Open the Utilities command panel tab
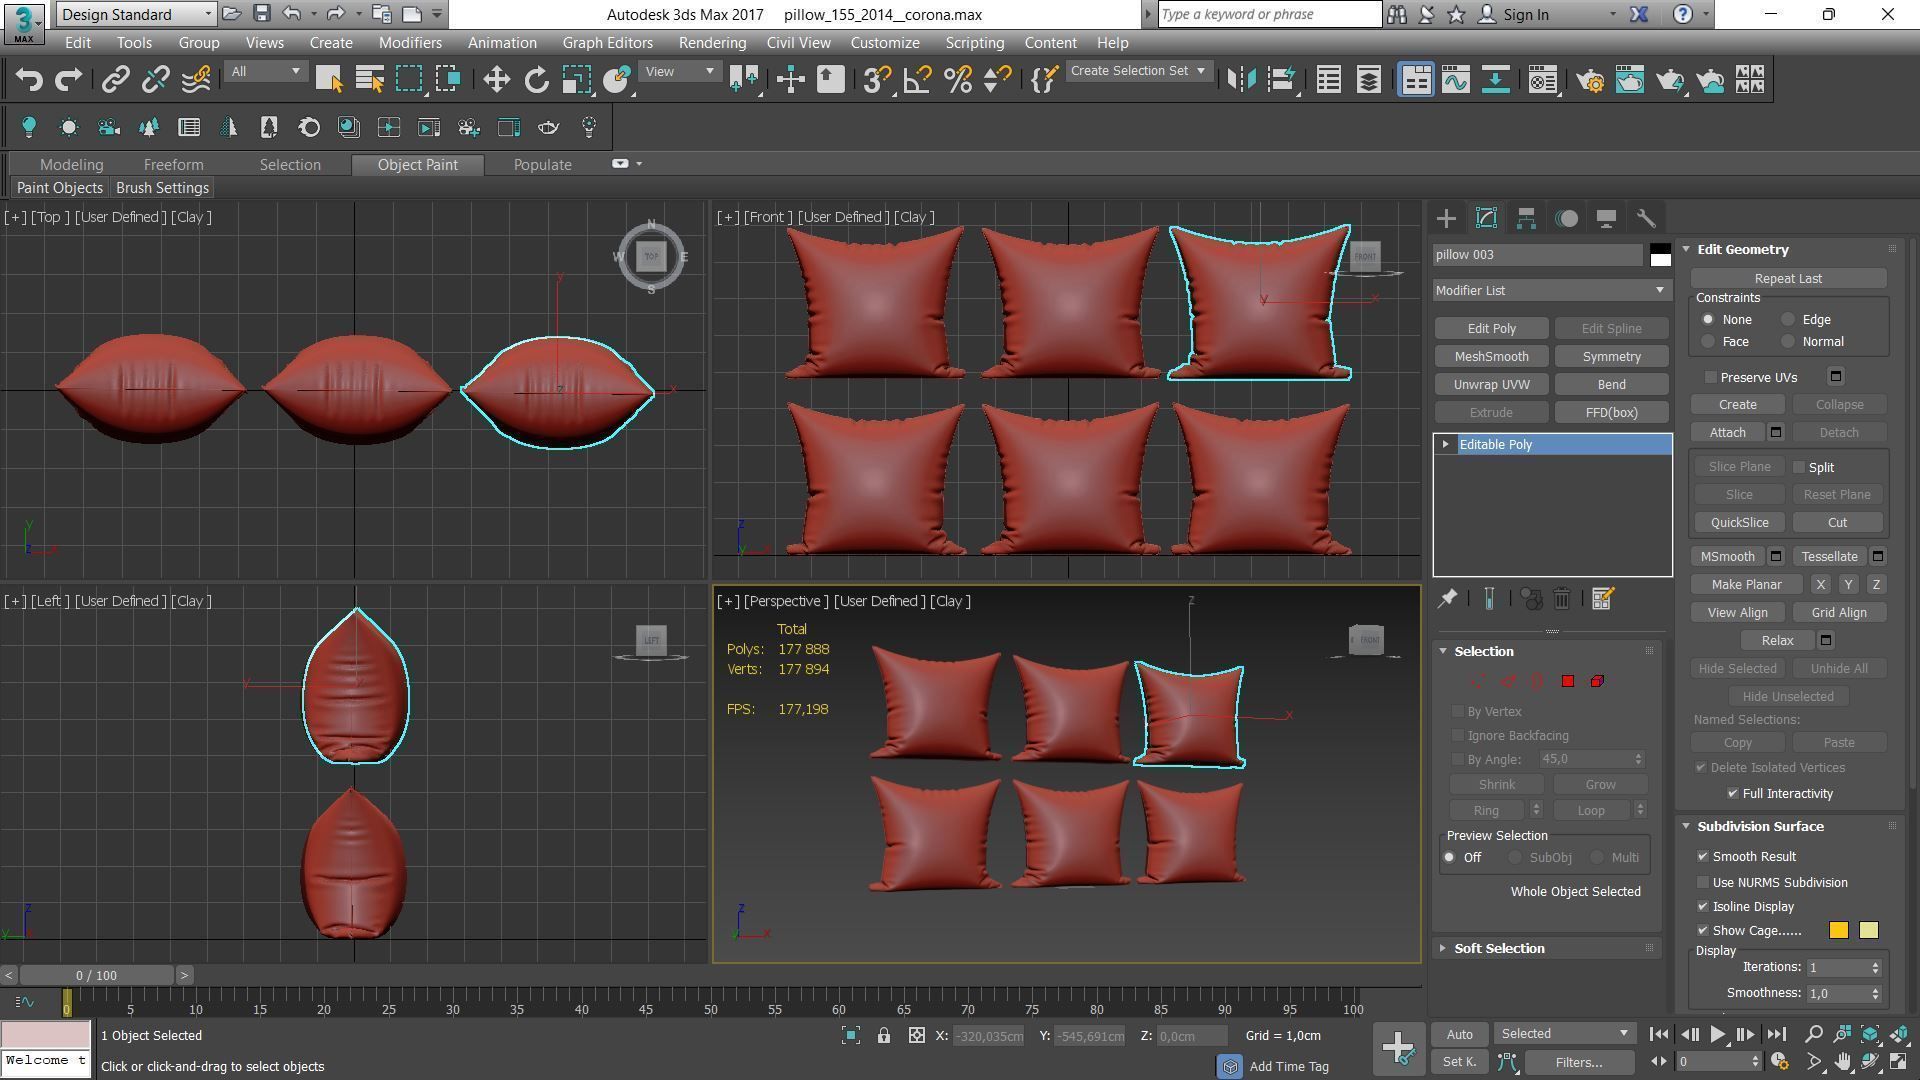Viewport: 1920px width, 1080px height. point(1646,218)
